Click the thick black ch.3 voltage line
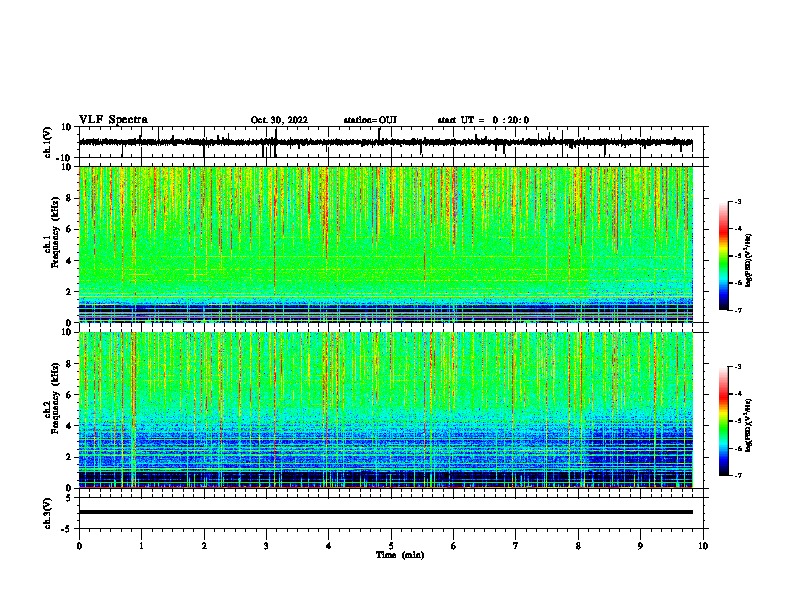This screenshot has height=612, width=792. point(386,512)
